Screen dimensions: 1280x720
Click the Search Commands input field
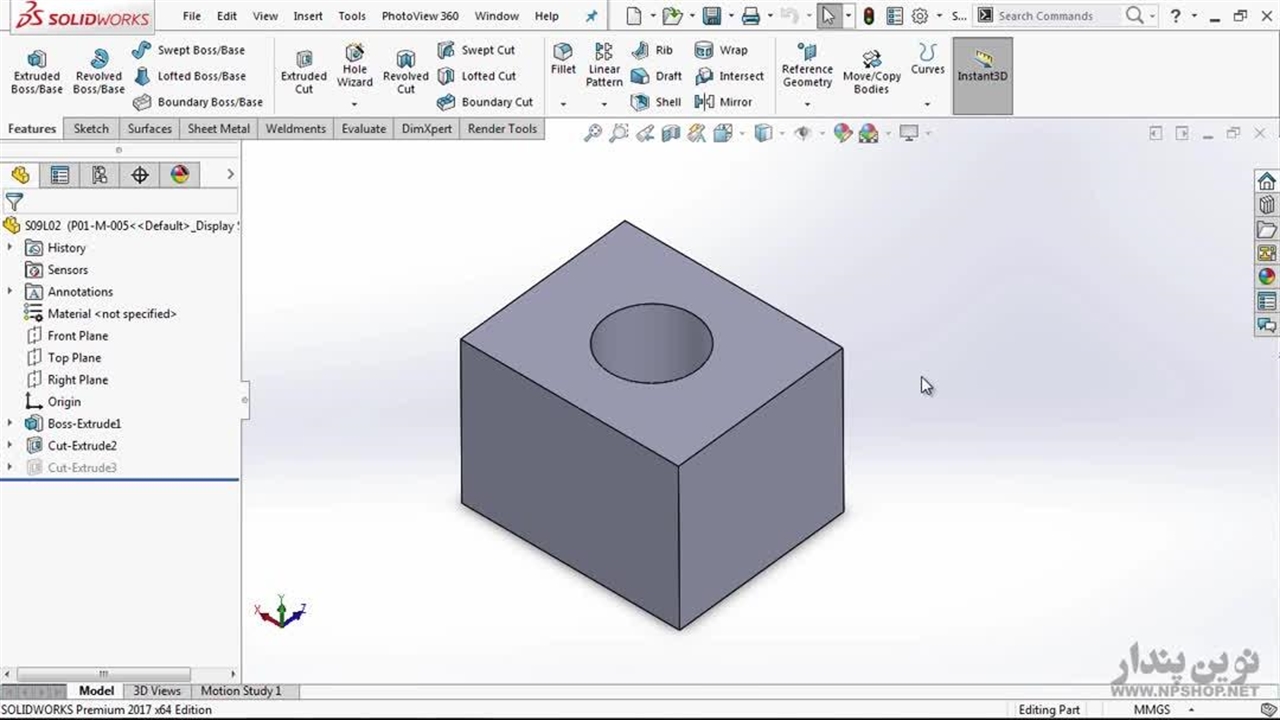[1058, 16]
